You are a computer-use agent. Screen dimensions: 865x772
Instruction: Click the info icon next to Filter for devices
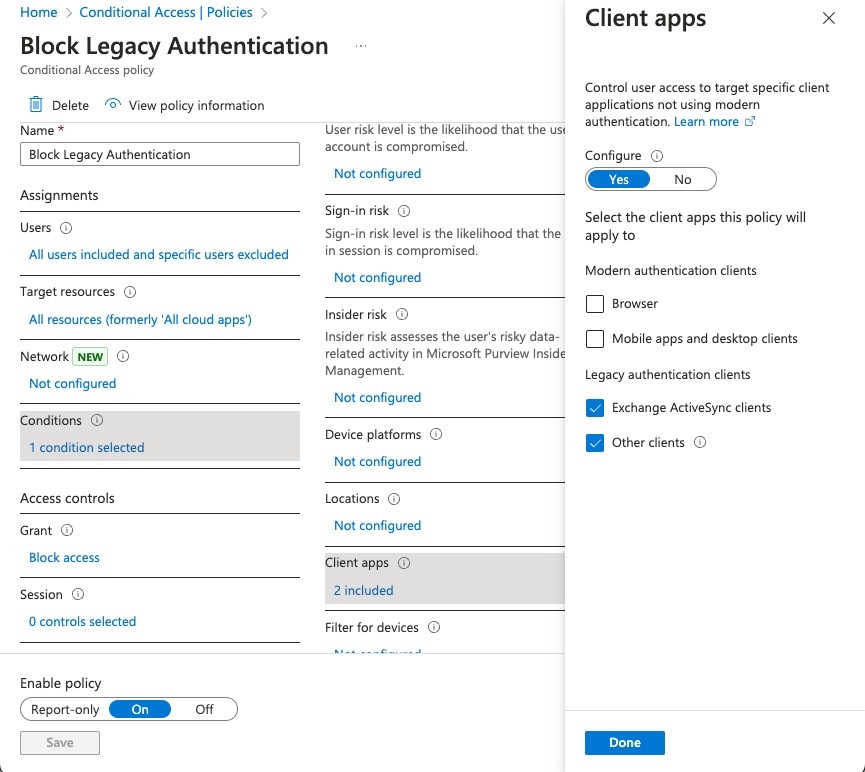coord(434,627)
